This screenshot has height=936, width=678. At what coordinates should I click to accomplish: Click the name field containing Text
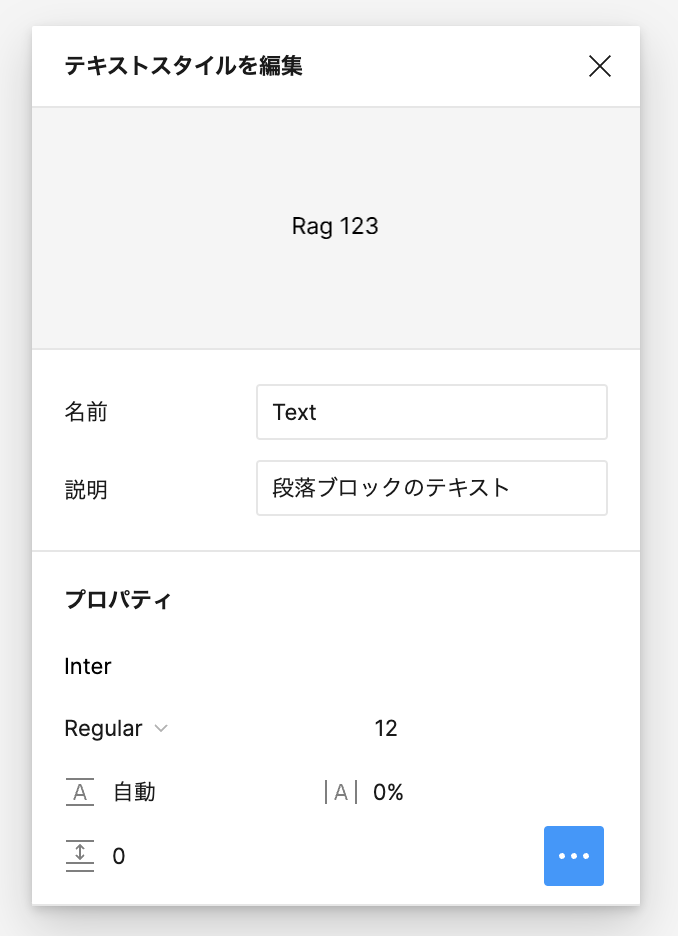pos(431,412)
